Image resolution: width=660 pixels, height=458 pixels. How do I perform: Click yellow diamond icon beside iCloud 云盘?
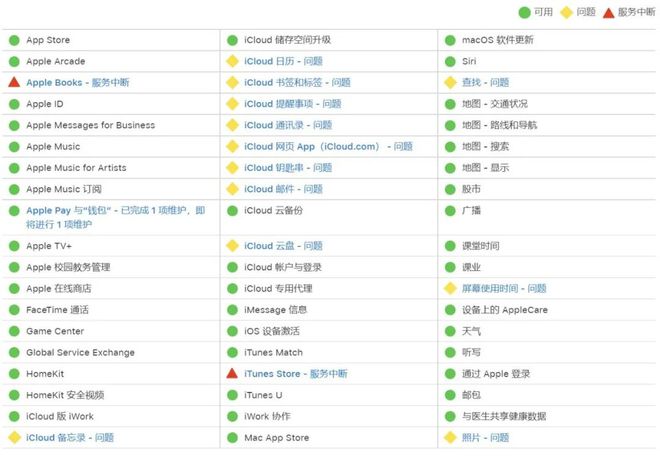click(232, 246)
